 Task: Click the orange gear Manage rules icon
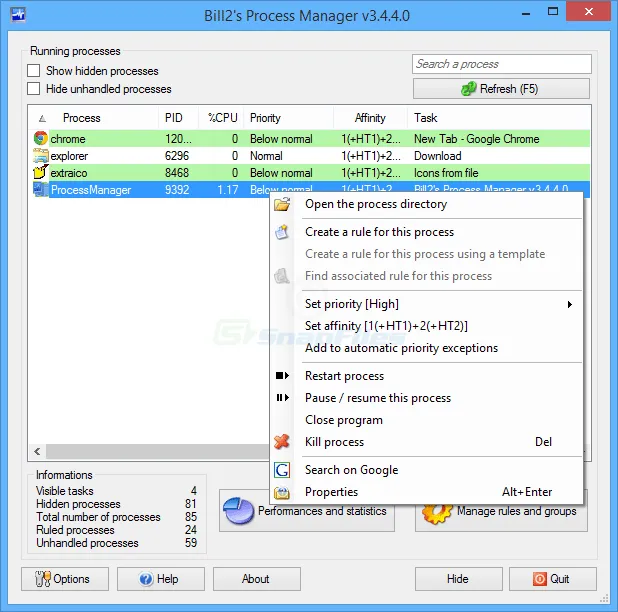click(x=437, y=513)
